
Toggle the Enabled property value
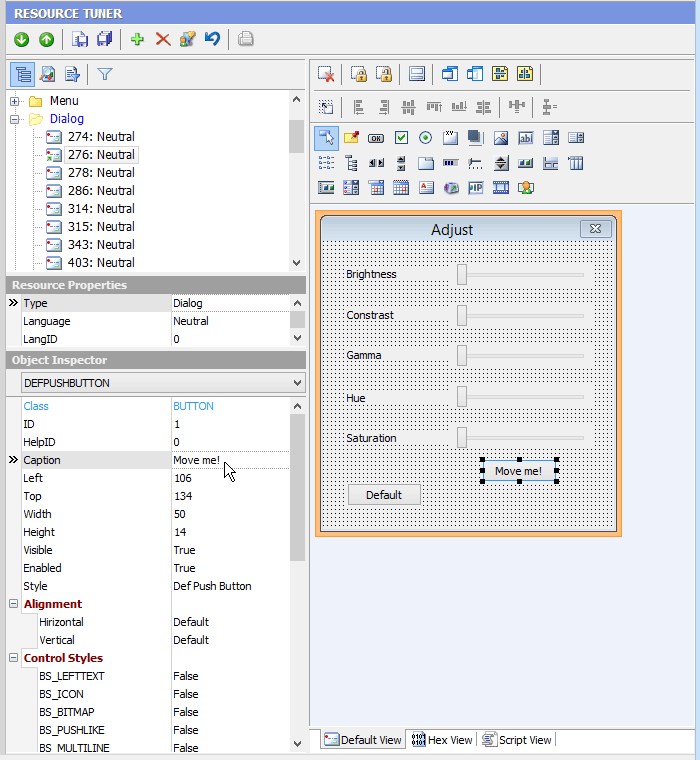pos(184,568)
